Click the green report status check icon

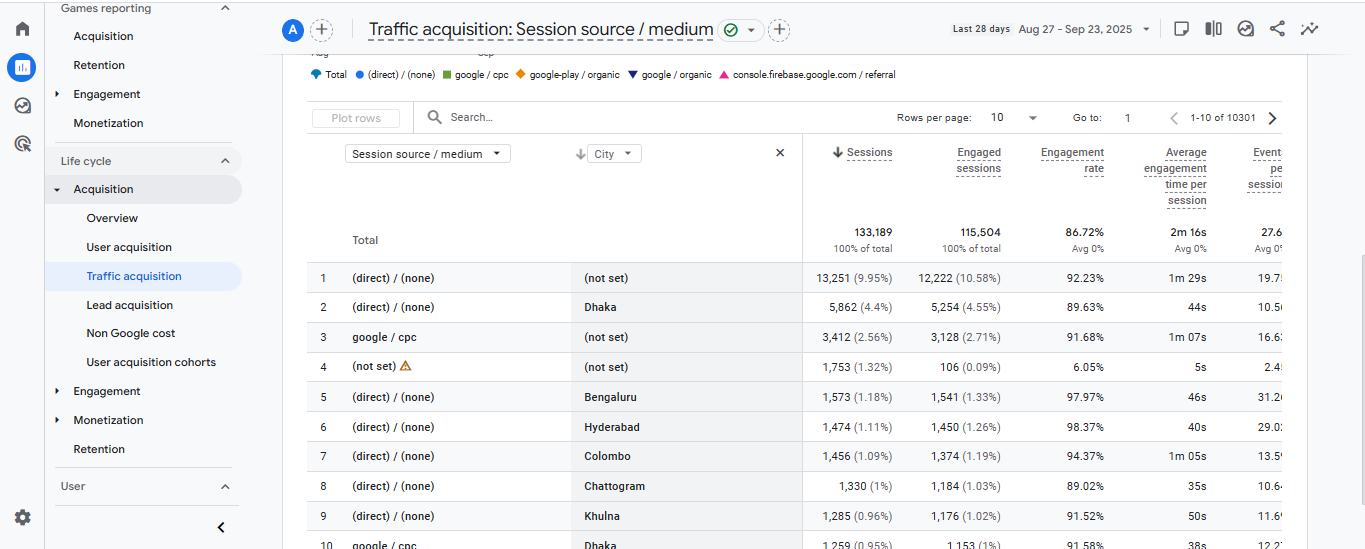[x=731, y=30]
